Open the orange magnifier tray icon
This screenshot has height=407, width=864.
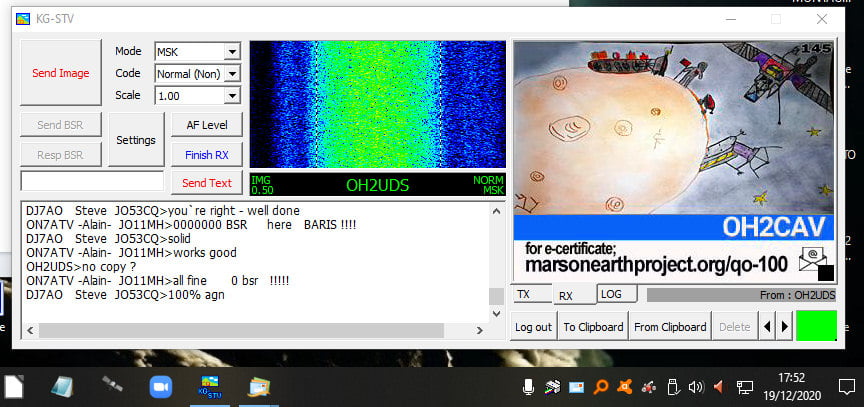coord(600,387)
